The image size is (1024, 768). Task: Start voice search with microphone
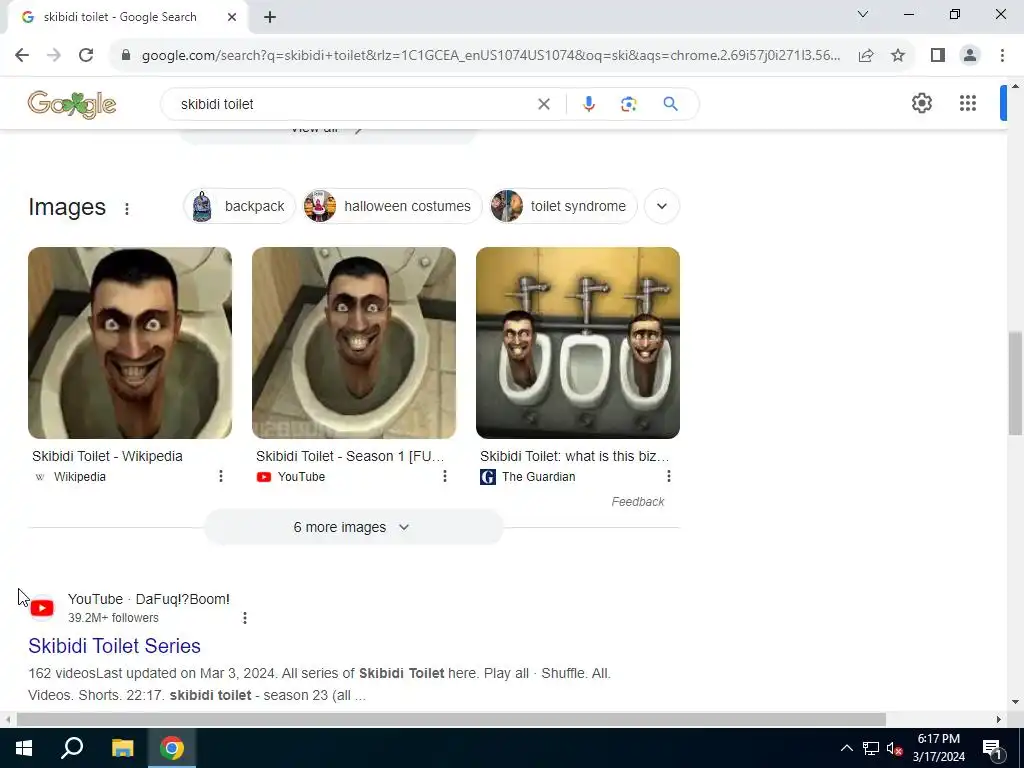588,104
